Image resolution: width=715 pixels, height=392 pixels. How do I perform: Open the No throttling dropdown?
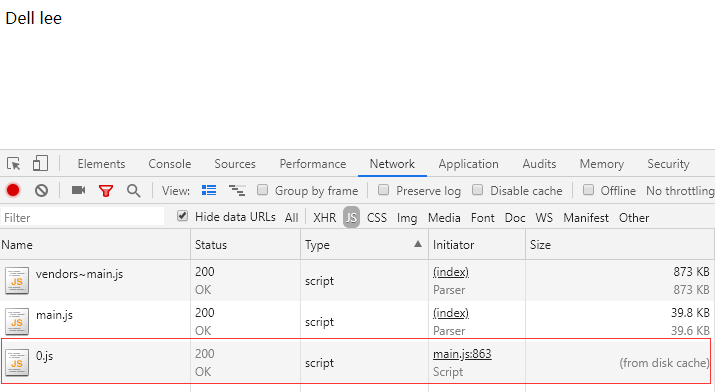tap(680, 191)
